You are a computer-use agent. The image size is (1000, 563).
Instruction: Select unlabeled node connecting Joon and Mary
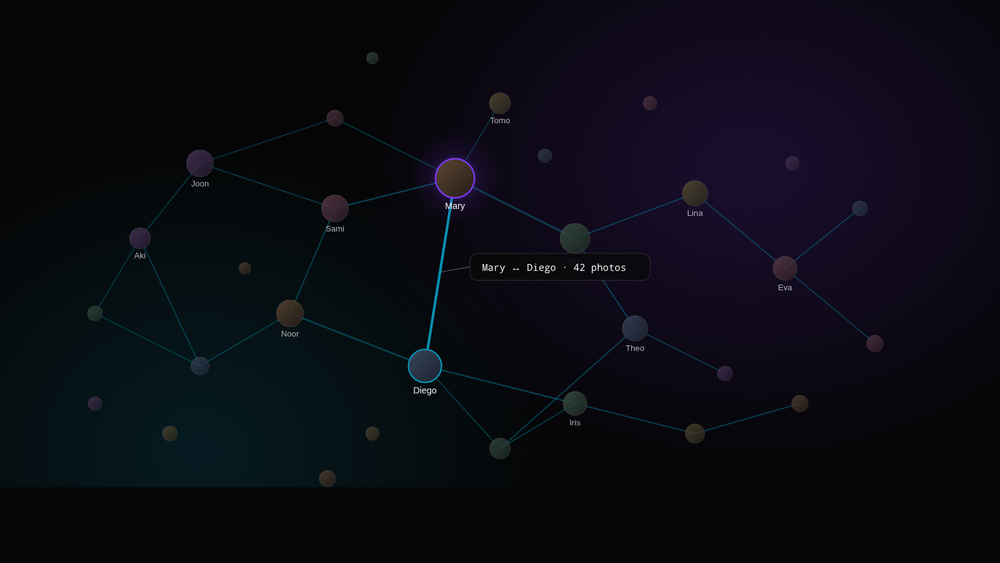pyautogui.click(x=335, y=118)
